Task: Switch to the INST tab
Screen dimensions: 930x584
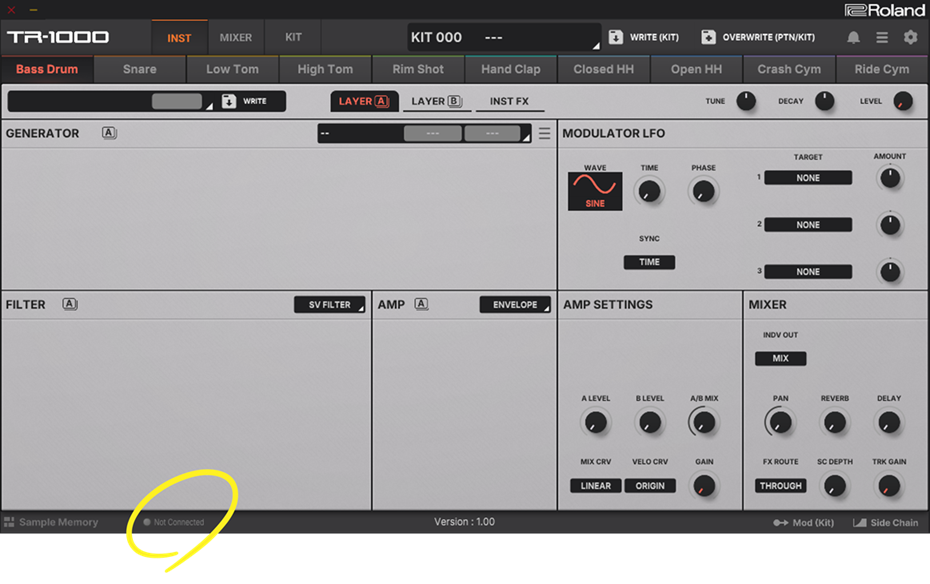Action: (179, 37)
